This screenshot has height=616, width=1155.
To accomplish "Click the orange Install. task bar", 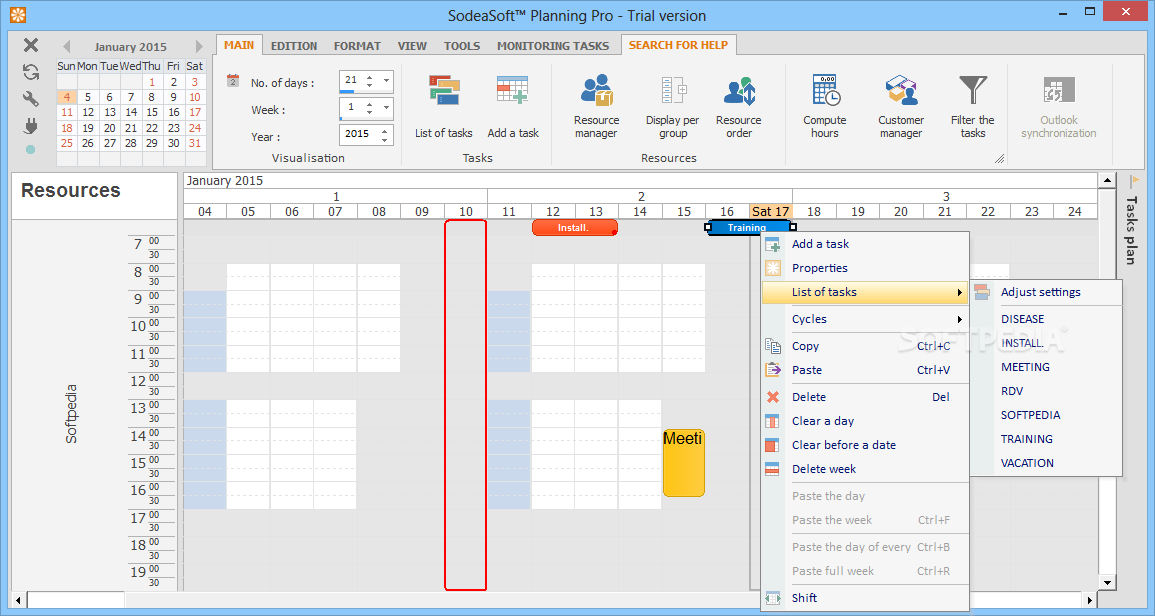I will tap(575, 228).
